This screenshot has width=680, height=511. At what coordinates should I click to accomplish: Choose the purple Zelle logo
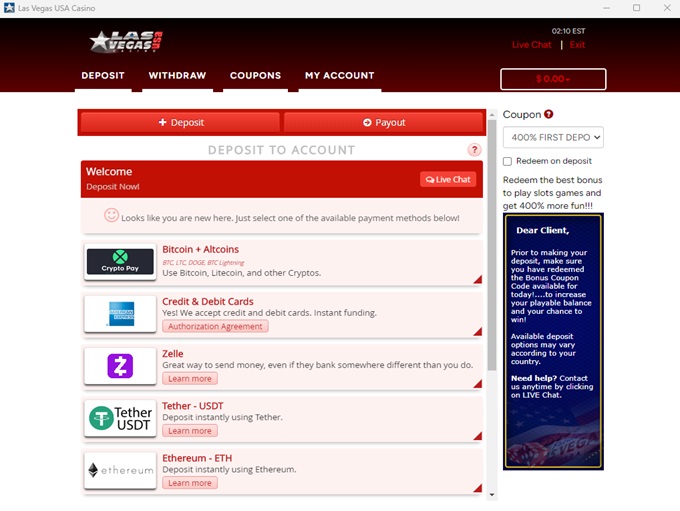(120, 366)
